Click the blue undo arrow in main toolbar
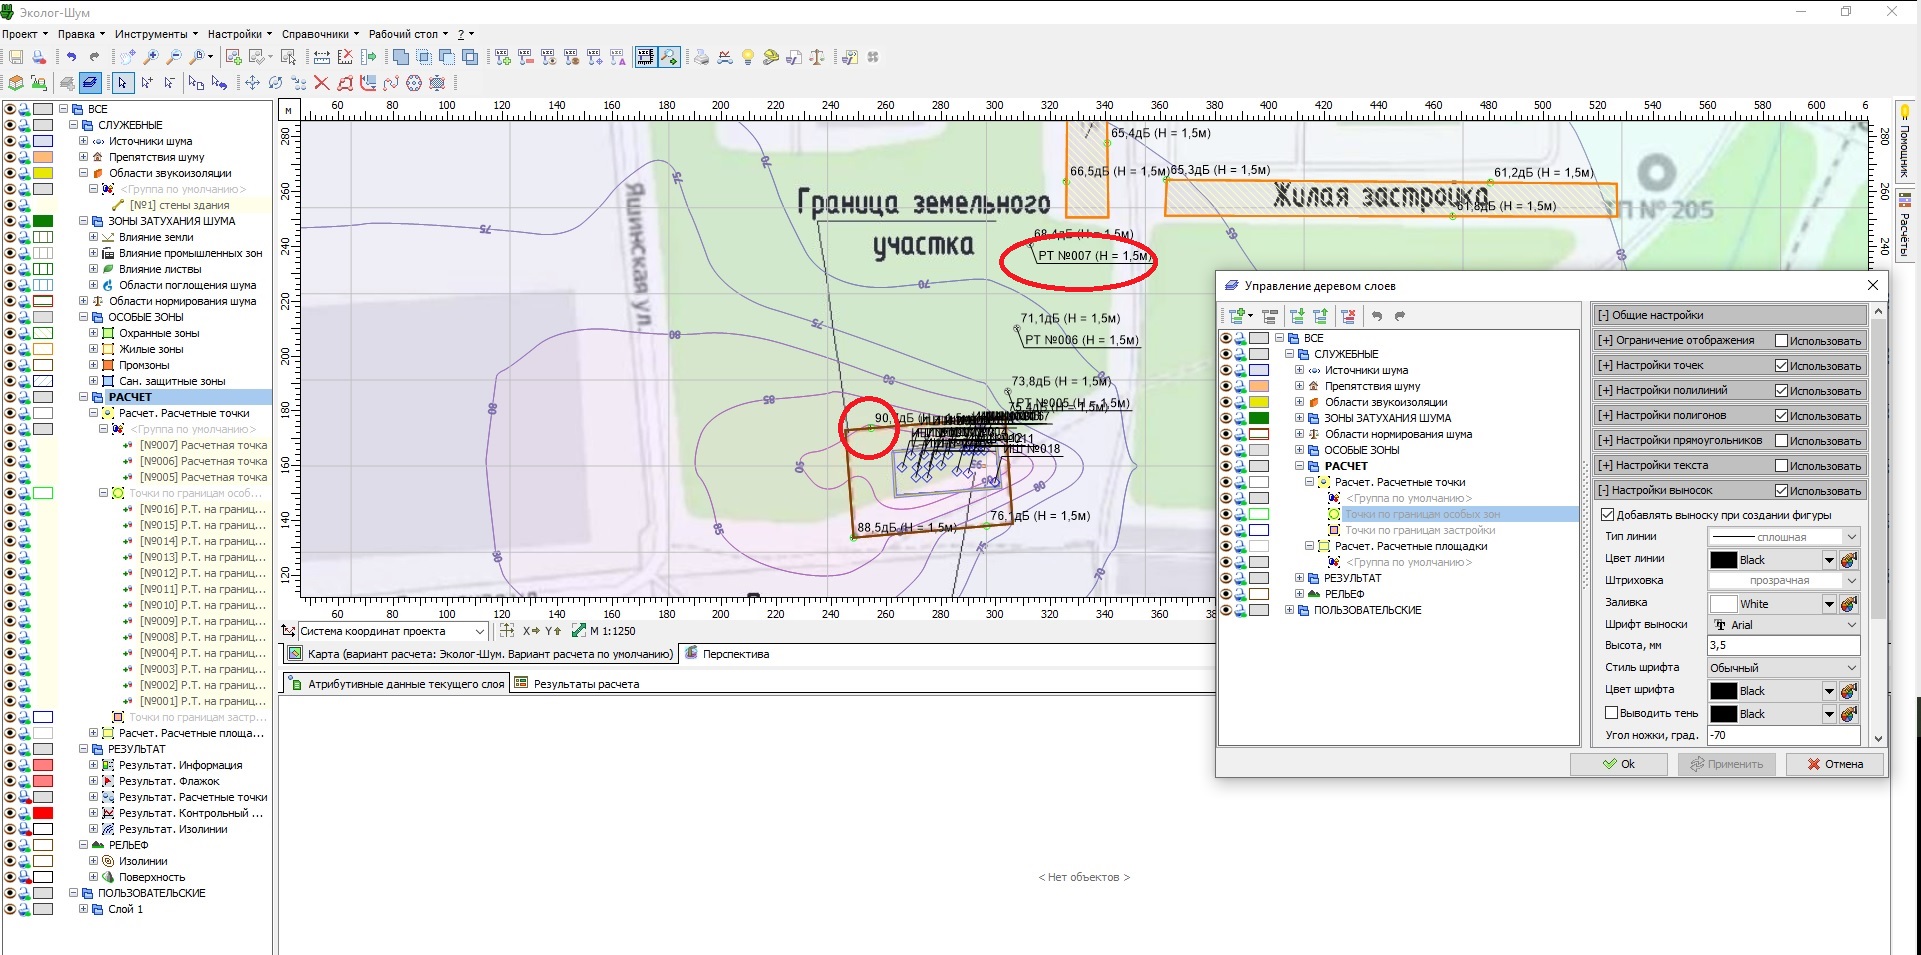The height and width of the screenshot is (955, 1921). point(71,57)
